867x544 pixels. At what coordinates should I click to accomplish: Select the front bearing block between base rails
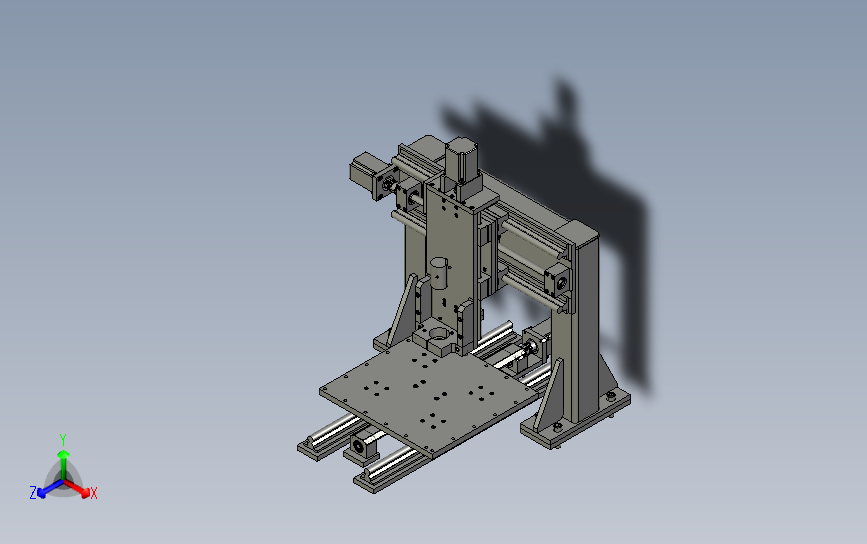(x=362, y=447)
